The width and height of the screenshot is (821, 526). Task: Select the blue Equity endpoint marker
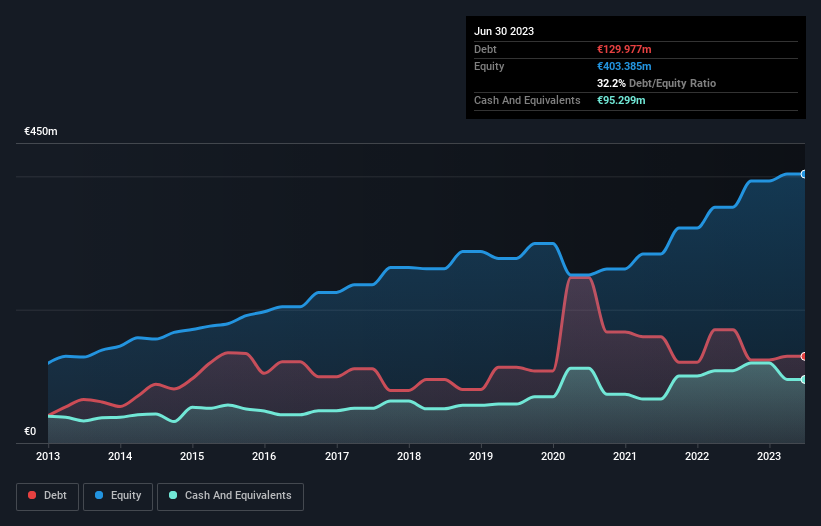coord(804,174)
